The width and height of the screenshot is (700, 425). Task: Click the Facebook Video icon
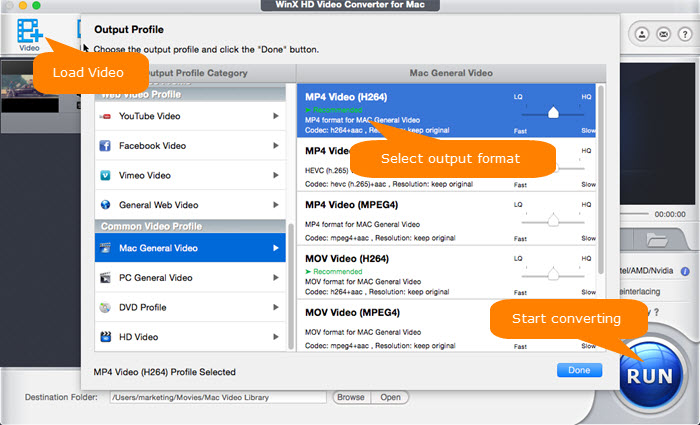pyautogui.click(x=105, y=146)
